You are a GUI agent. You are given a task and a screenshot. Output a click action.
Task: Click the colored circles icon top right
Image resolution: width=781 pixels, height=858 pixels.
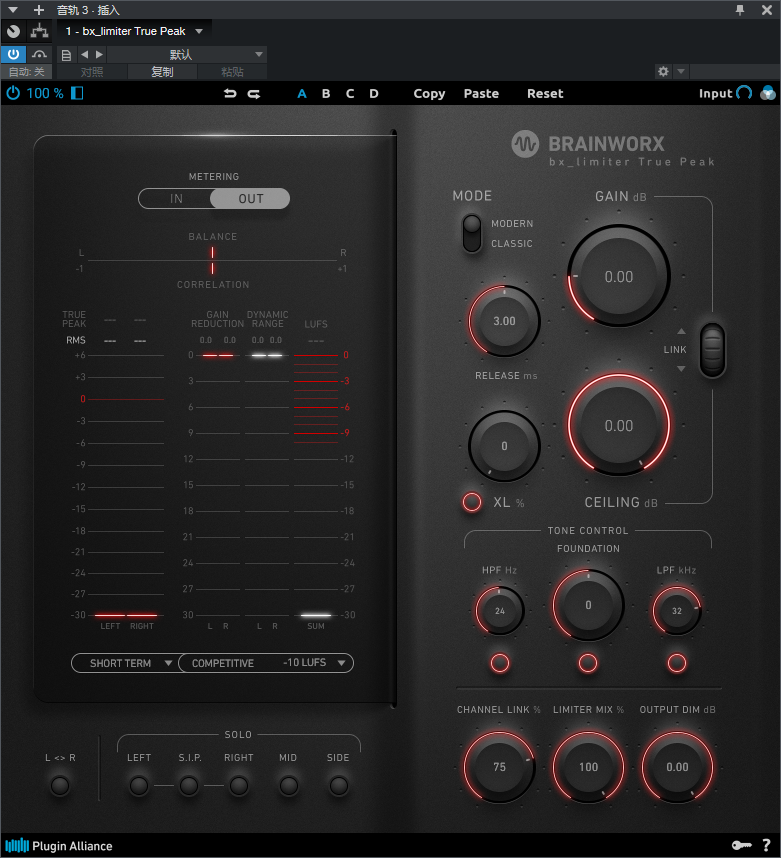[768, 93]
